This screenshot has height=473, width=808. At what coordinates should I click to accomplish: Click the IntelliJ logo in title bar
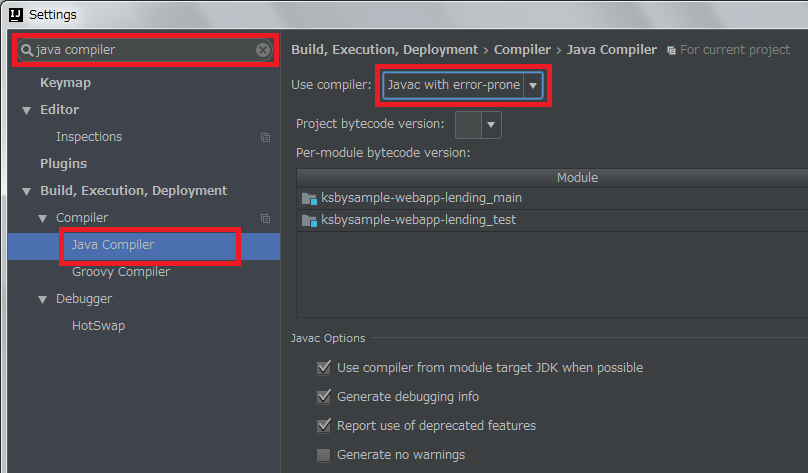coord(16,14)
